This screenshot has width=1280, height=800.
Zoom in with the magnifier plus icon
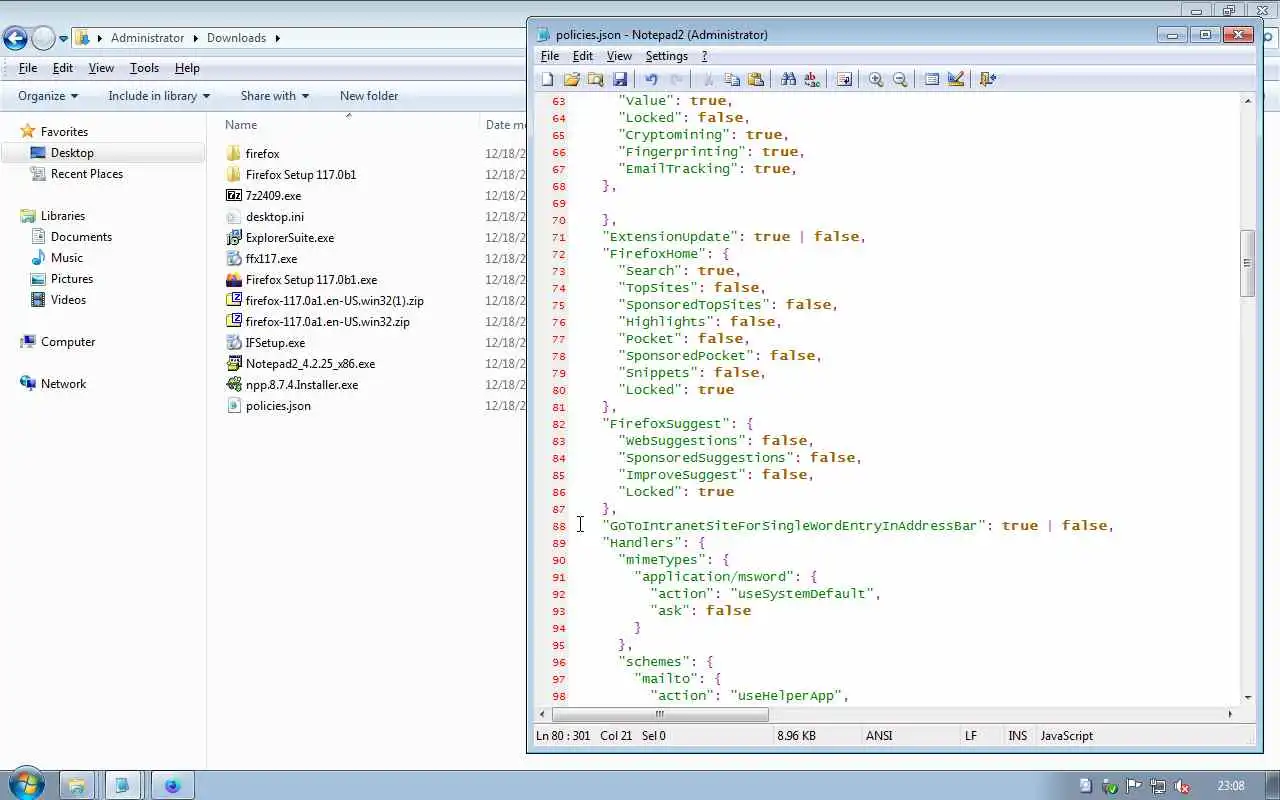(876, 79)
